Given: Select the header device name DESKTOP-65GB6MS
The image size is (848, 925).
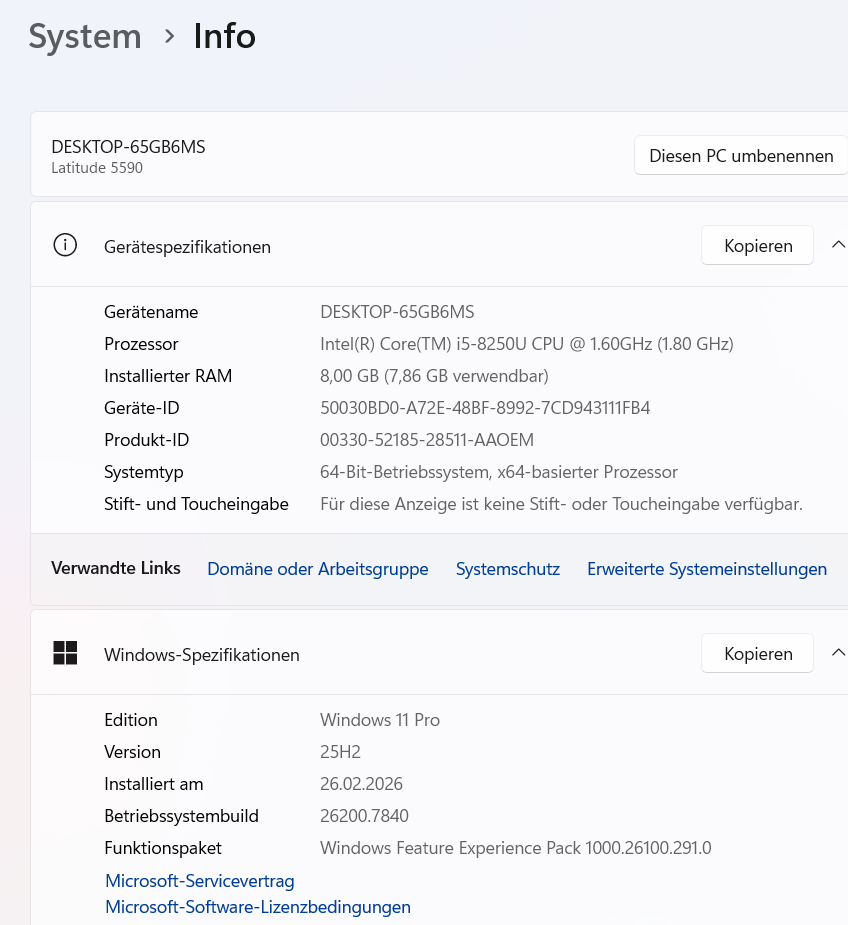Looking at the screenshot, I should pyautogui.click(x=128, y=147).
